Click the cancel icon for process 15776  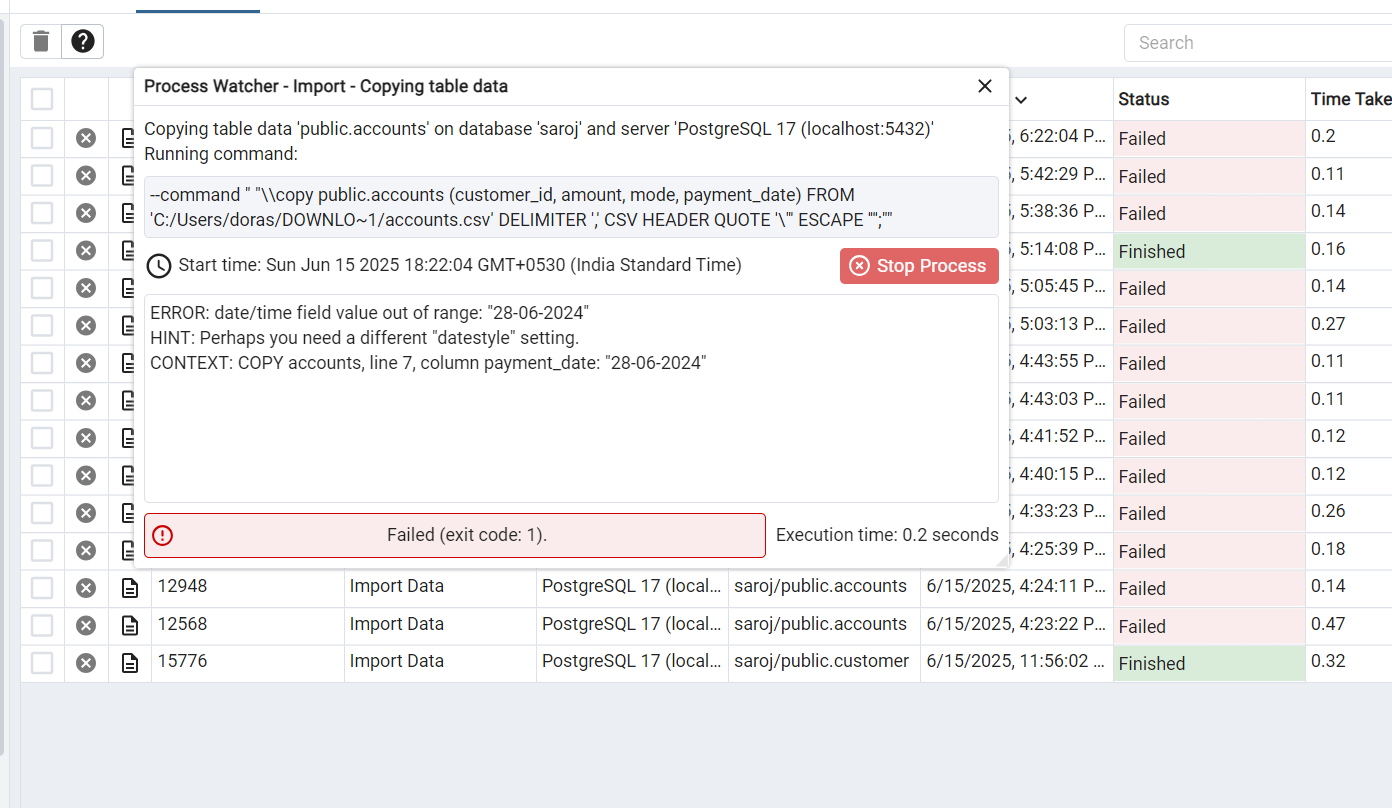coord(86,662)
